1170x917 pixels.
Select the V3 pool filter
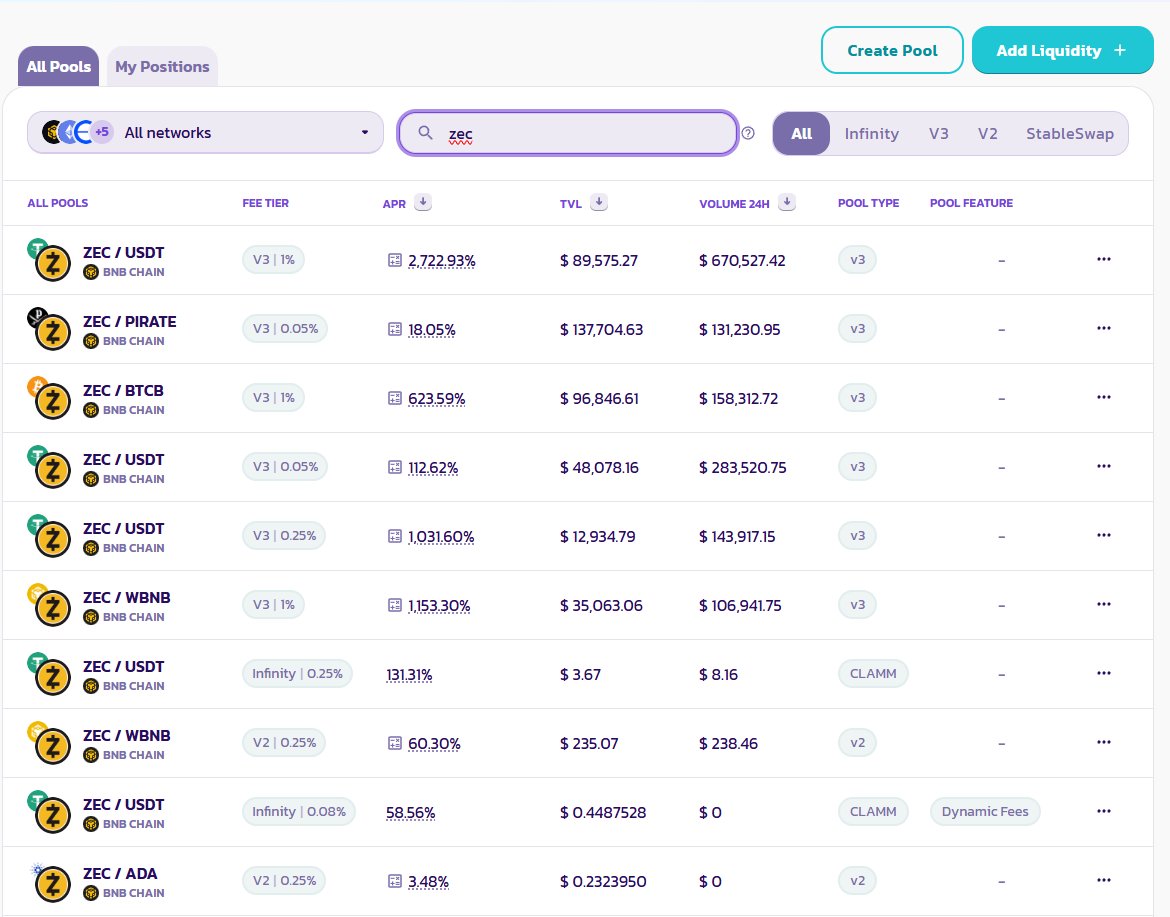[939, 134]
